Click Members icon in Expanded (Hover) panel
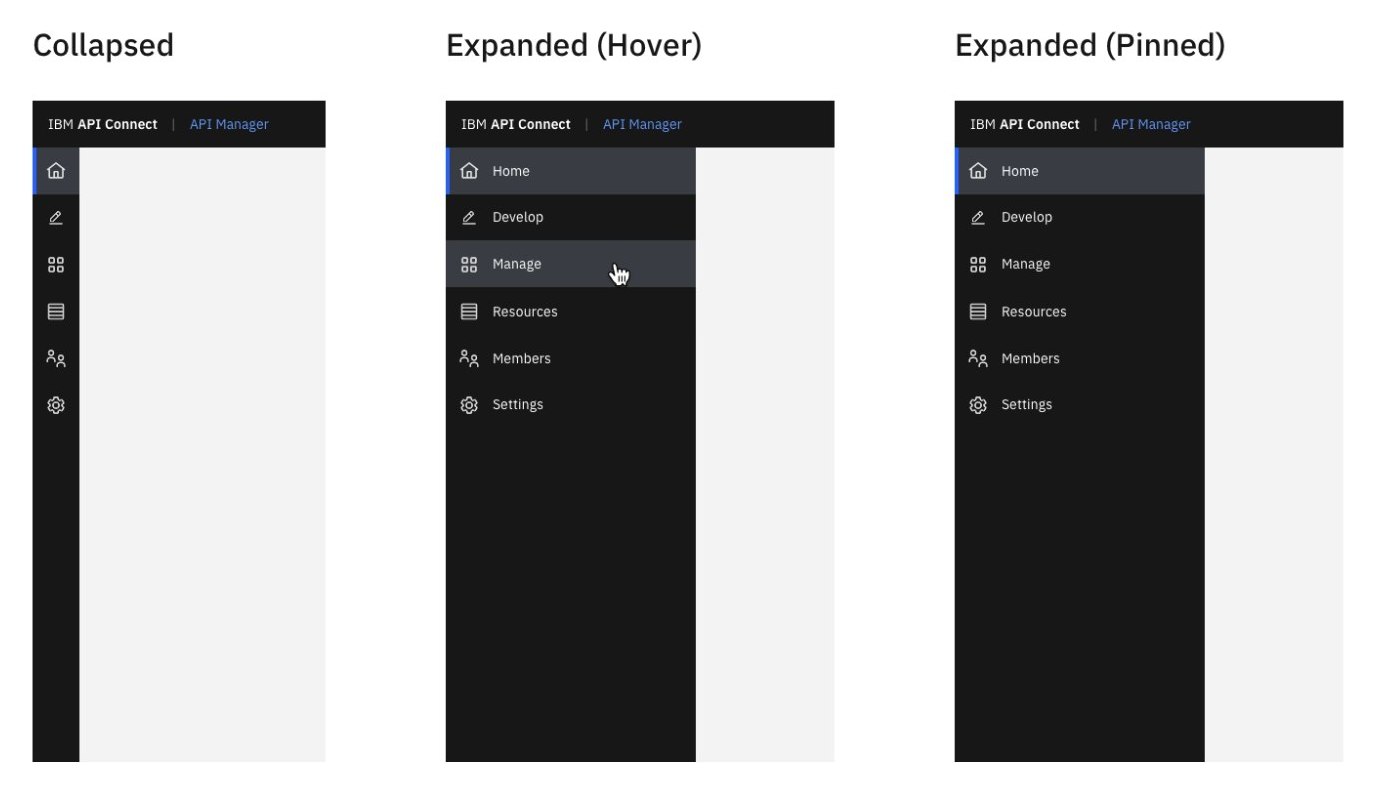The width and height of the screenshot is (1375, 794). pos(469,358)
